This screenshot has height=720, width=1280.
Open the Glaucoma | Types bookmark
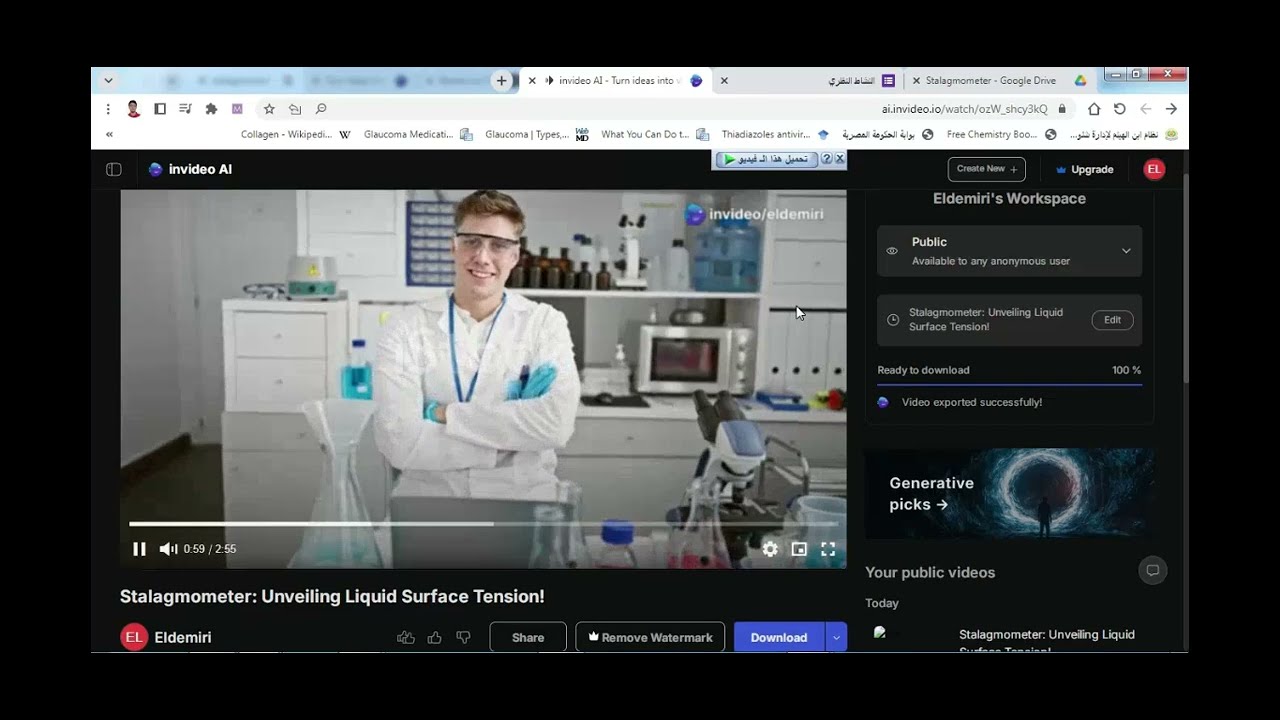pos(536,134)
